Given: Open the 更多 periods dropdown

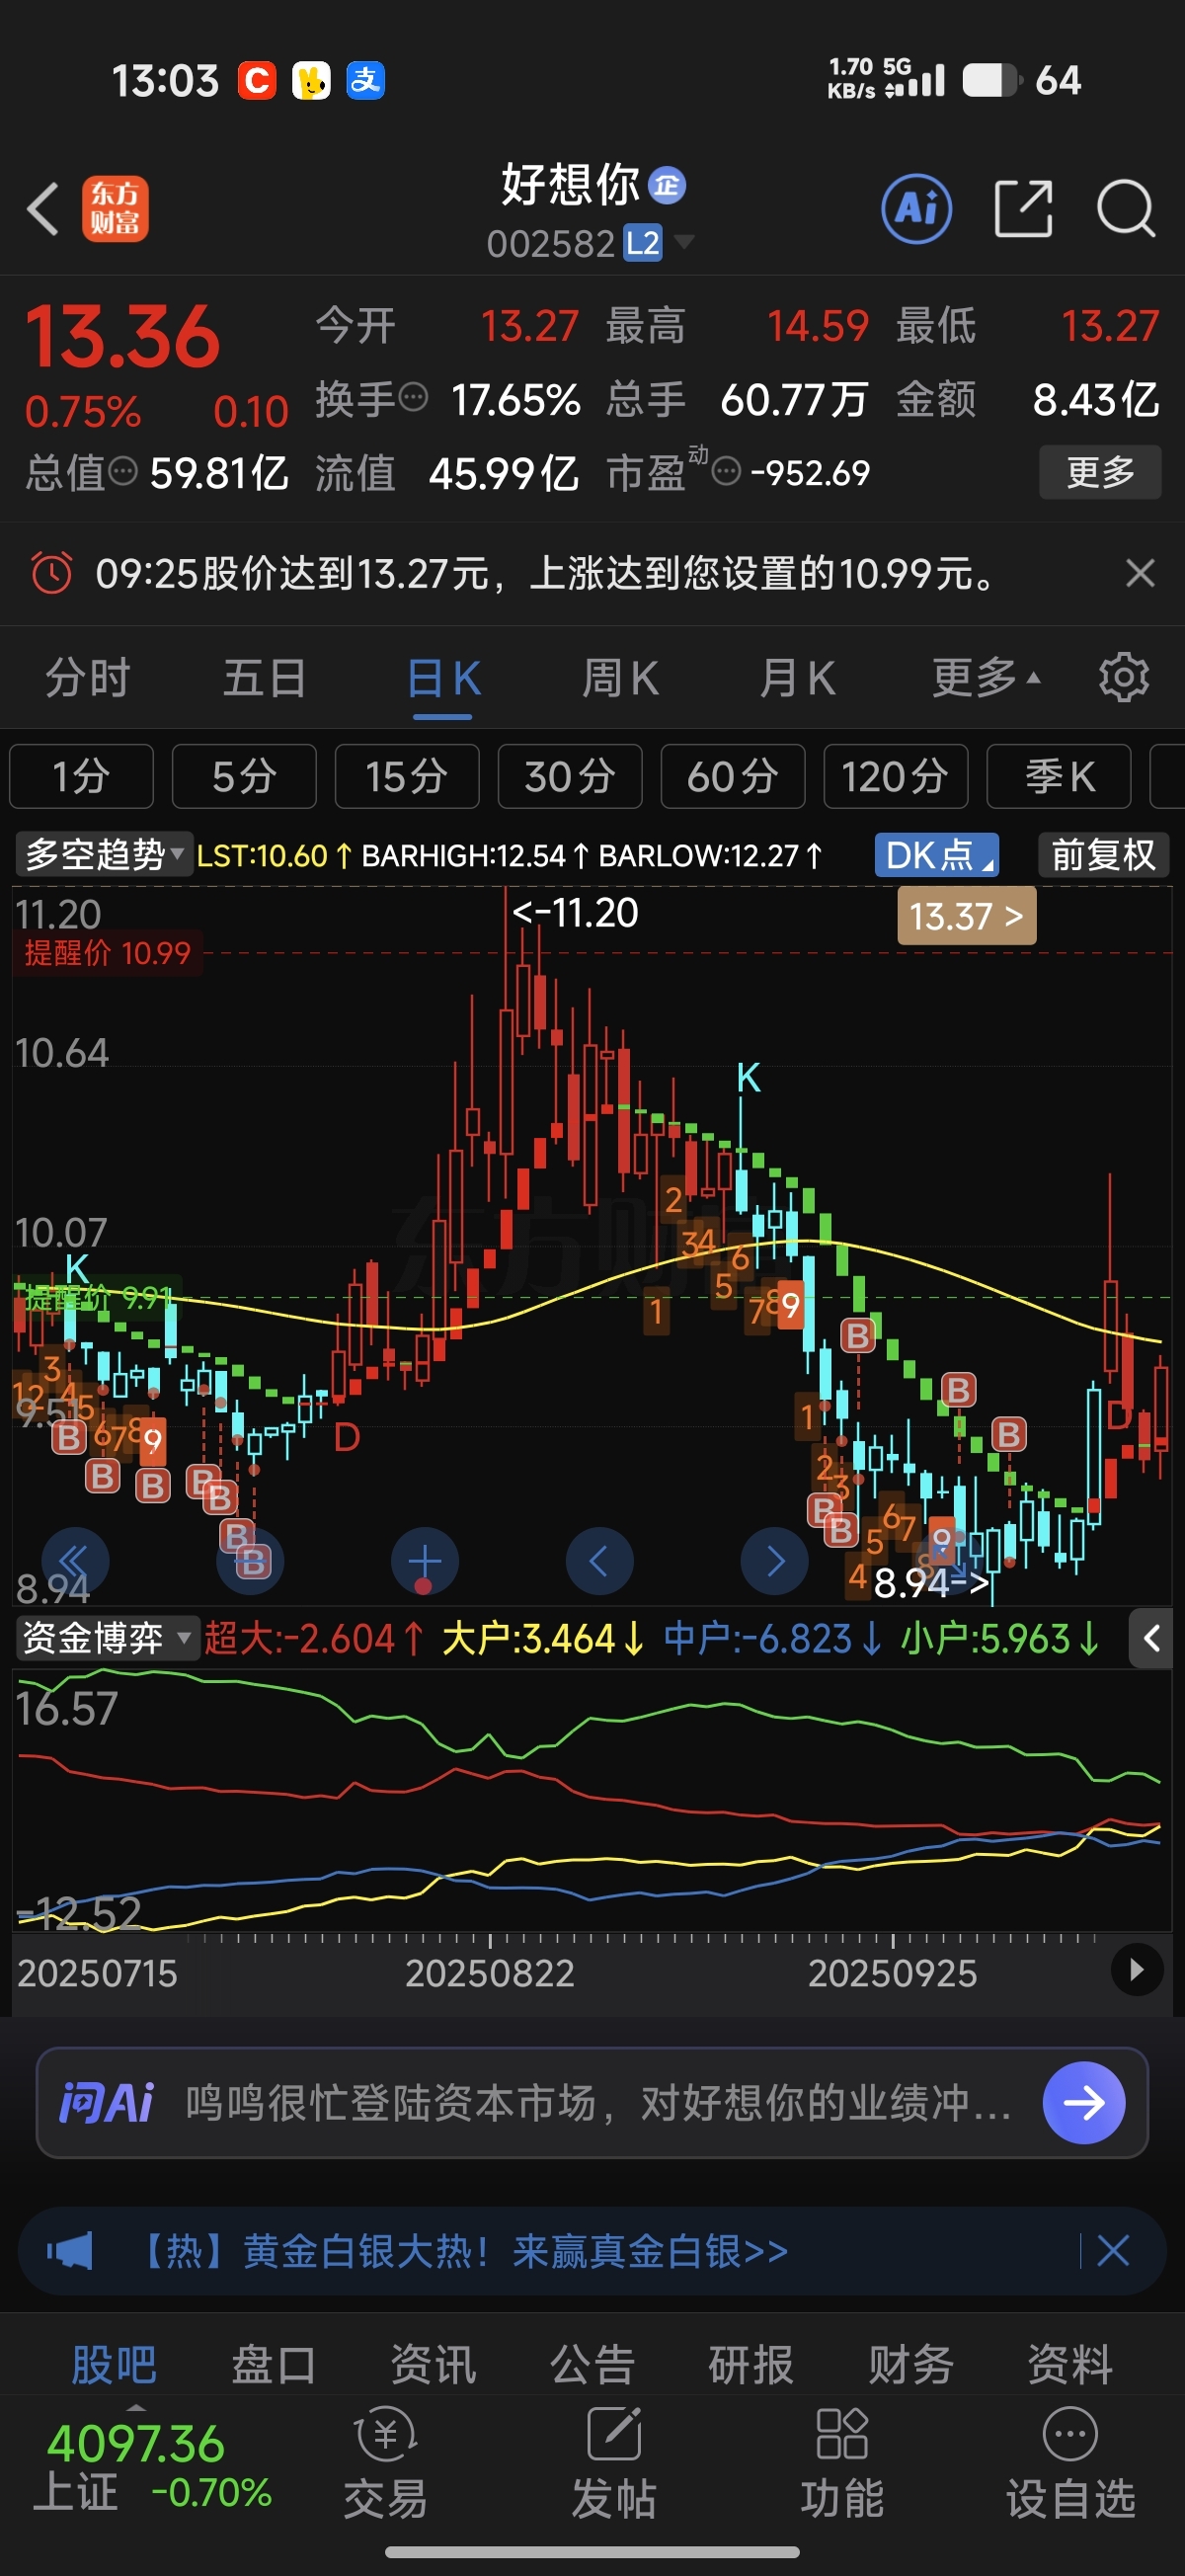Looking at the screenshot, I should pos(986,678).
